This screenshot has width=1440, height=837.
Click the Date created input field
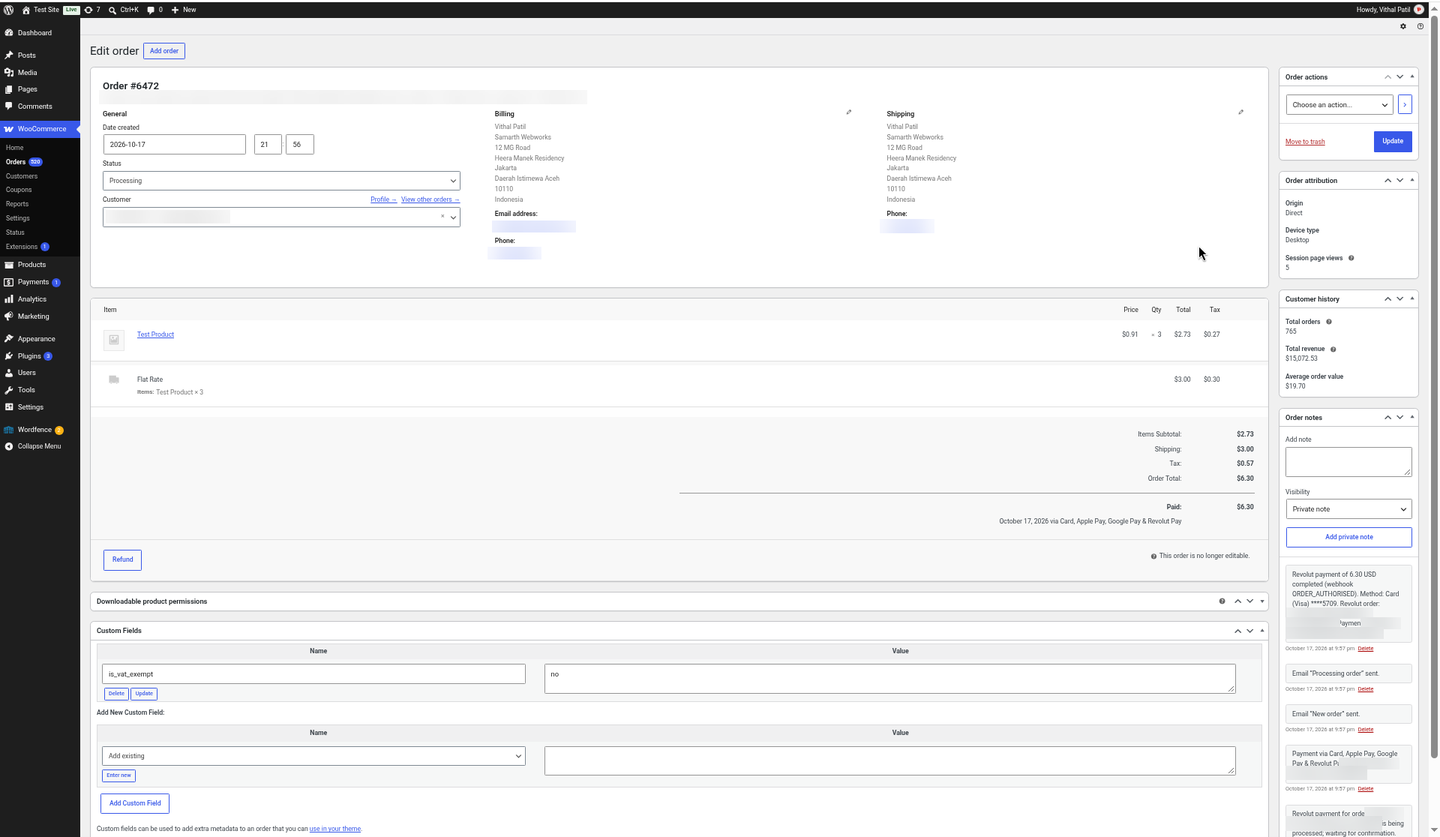pyautogui.click(x=174, y=145)
